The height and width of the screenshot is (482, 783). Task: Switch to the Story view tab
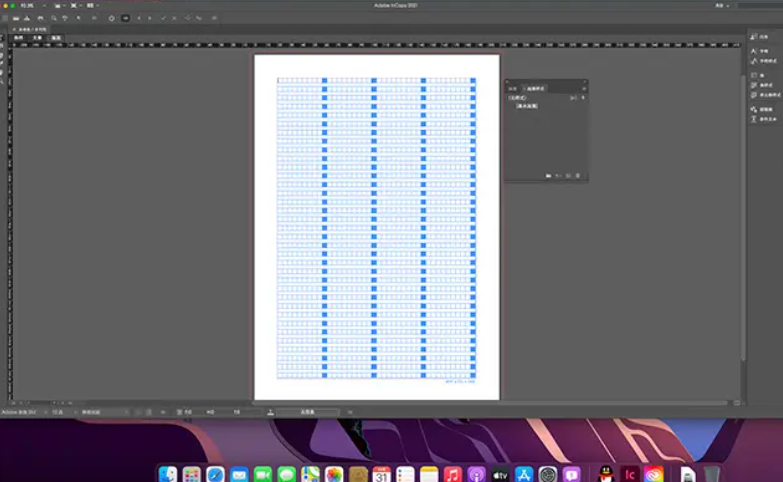point(37,38)
